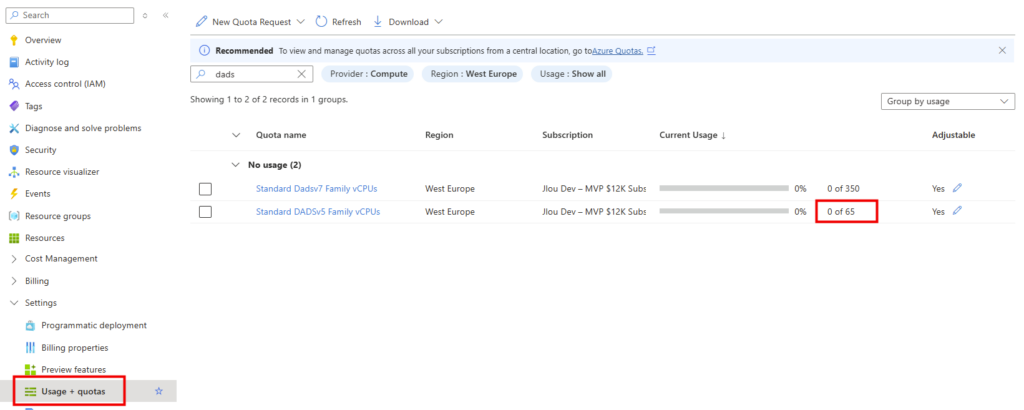Click the sidebar up-down diamond button
The width and height of the screenshot is (1024, 410).
click(x=145, y=15)
